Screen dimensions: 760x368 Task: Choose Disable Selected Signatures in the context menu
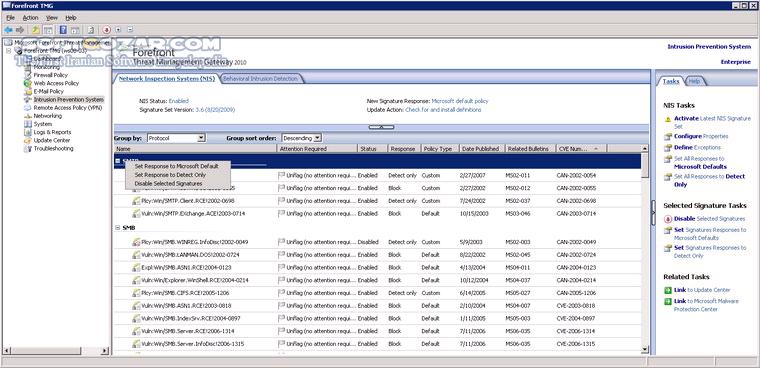[168, 183]
